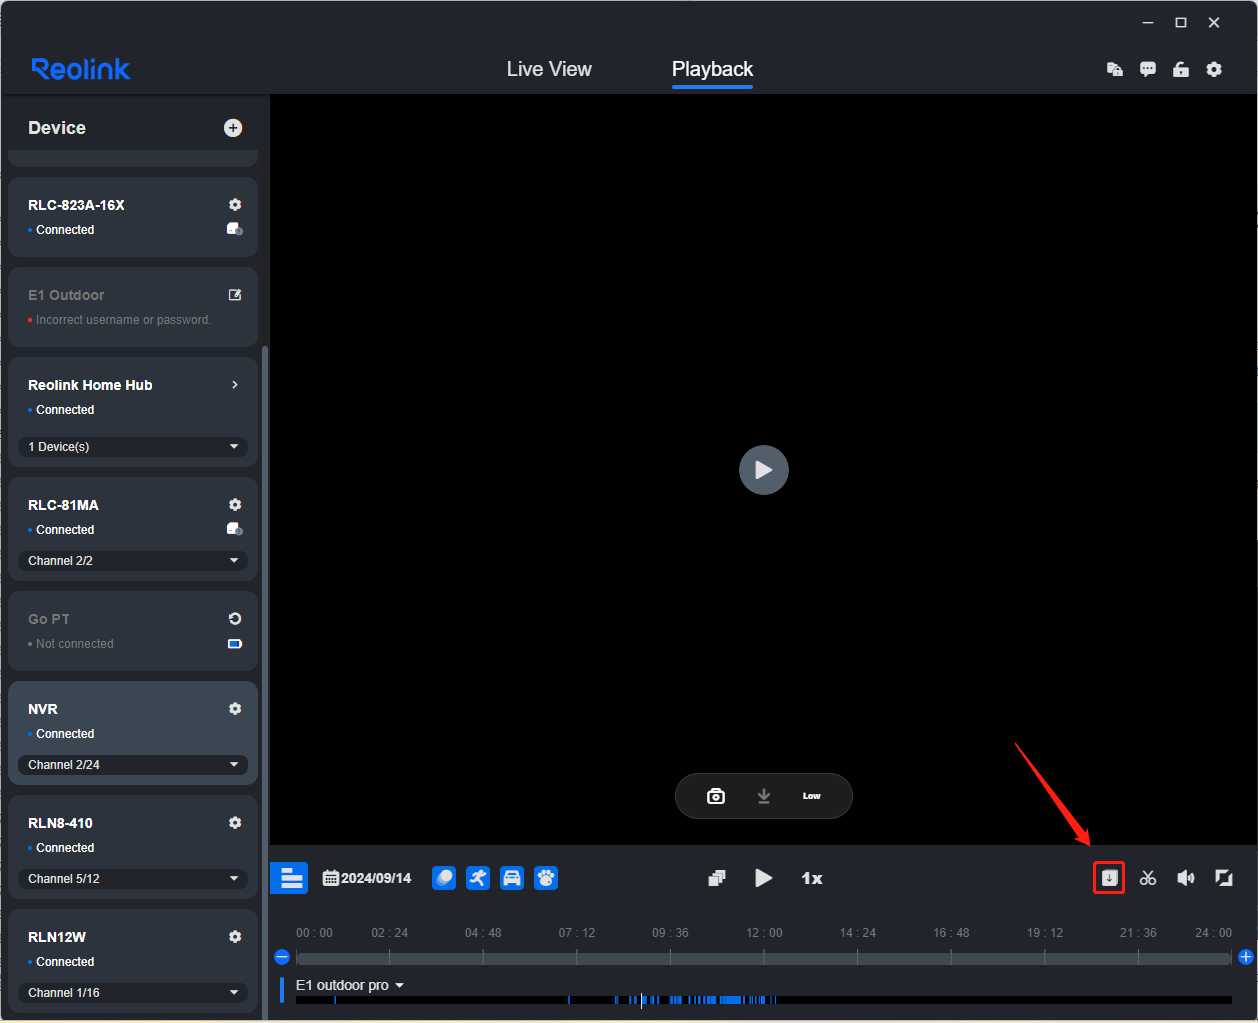The image size is (1258, 1023).
Task: Zoom out timeline with minus button
Action: pos(282,957)
